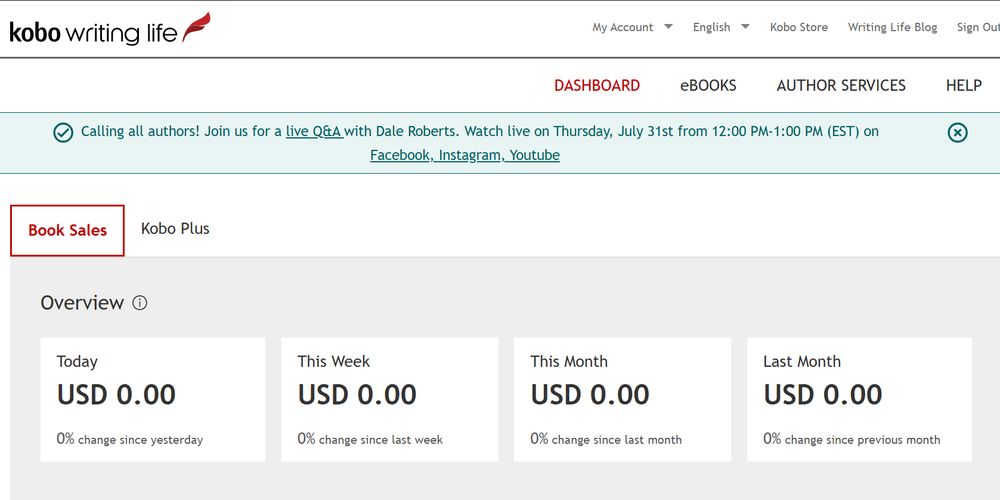Go to the DASHBOARD tab
Image resolution: width=1000 pixels, height=500 pixels.
(597, 85)
